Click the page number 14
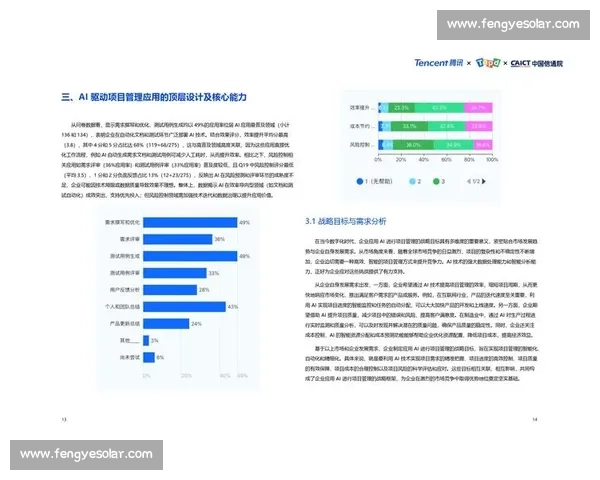Image resolution: width=600 pixels, height=480 pixels. [x=535, y=420]
